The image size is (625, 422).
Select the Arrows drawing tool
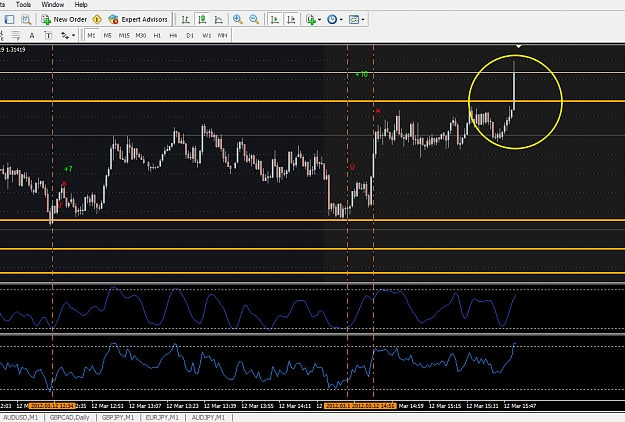pos(65,35)
